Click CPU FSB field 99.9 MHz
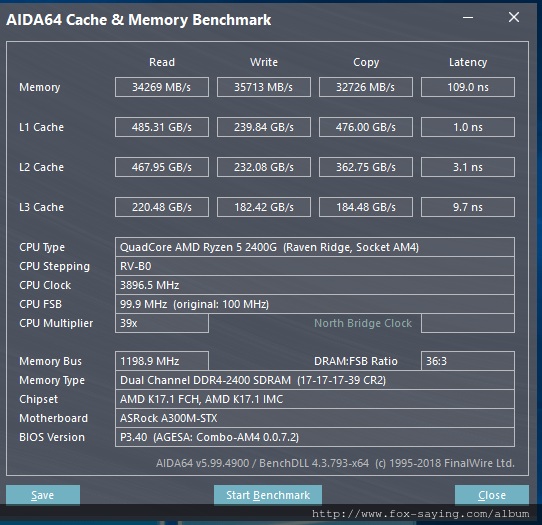542x525 pixels. pyautogui.click(x=315, y=304)
